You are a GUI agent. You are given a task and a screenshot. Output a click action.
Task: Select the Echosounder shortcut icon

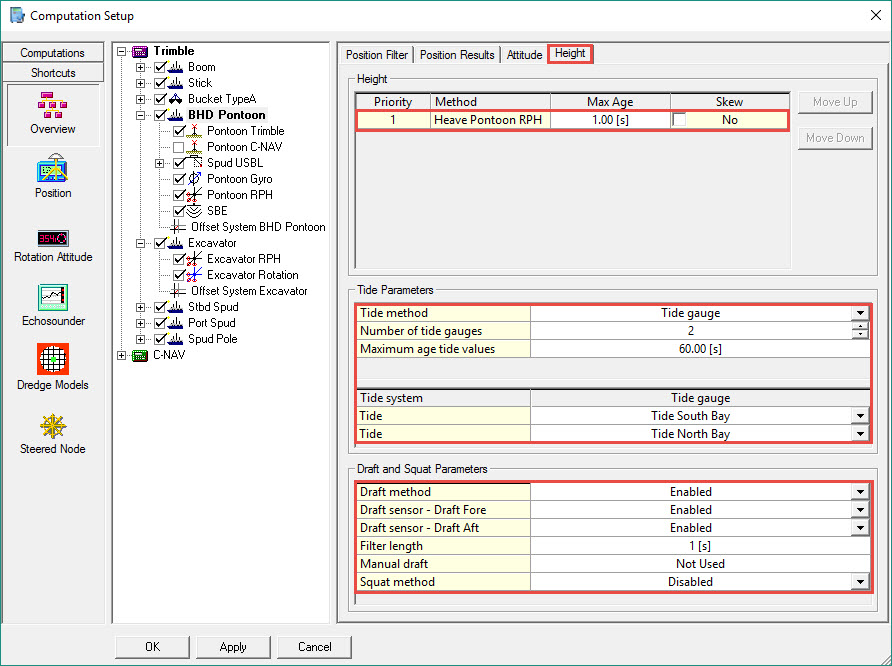[x=53, y=298]
